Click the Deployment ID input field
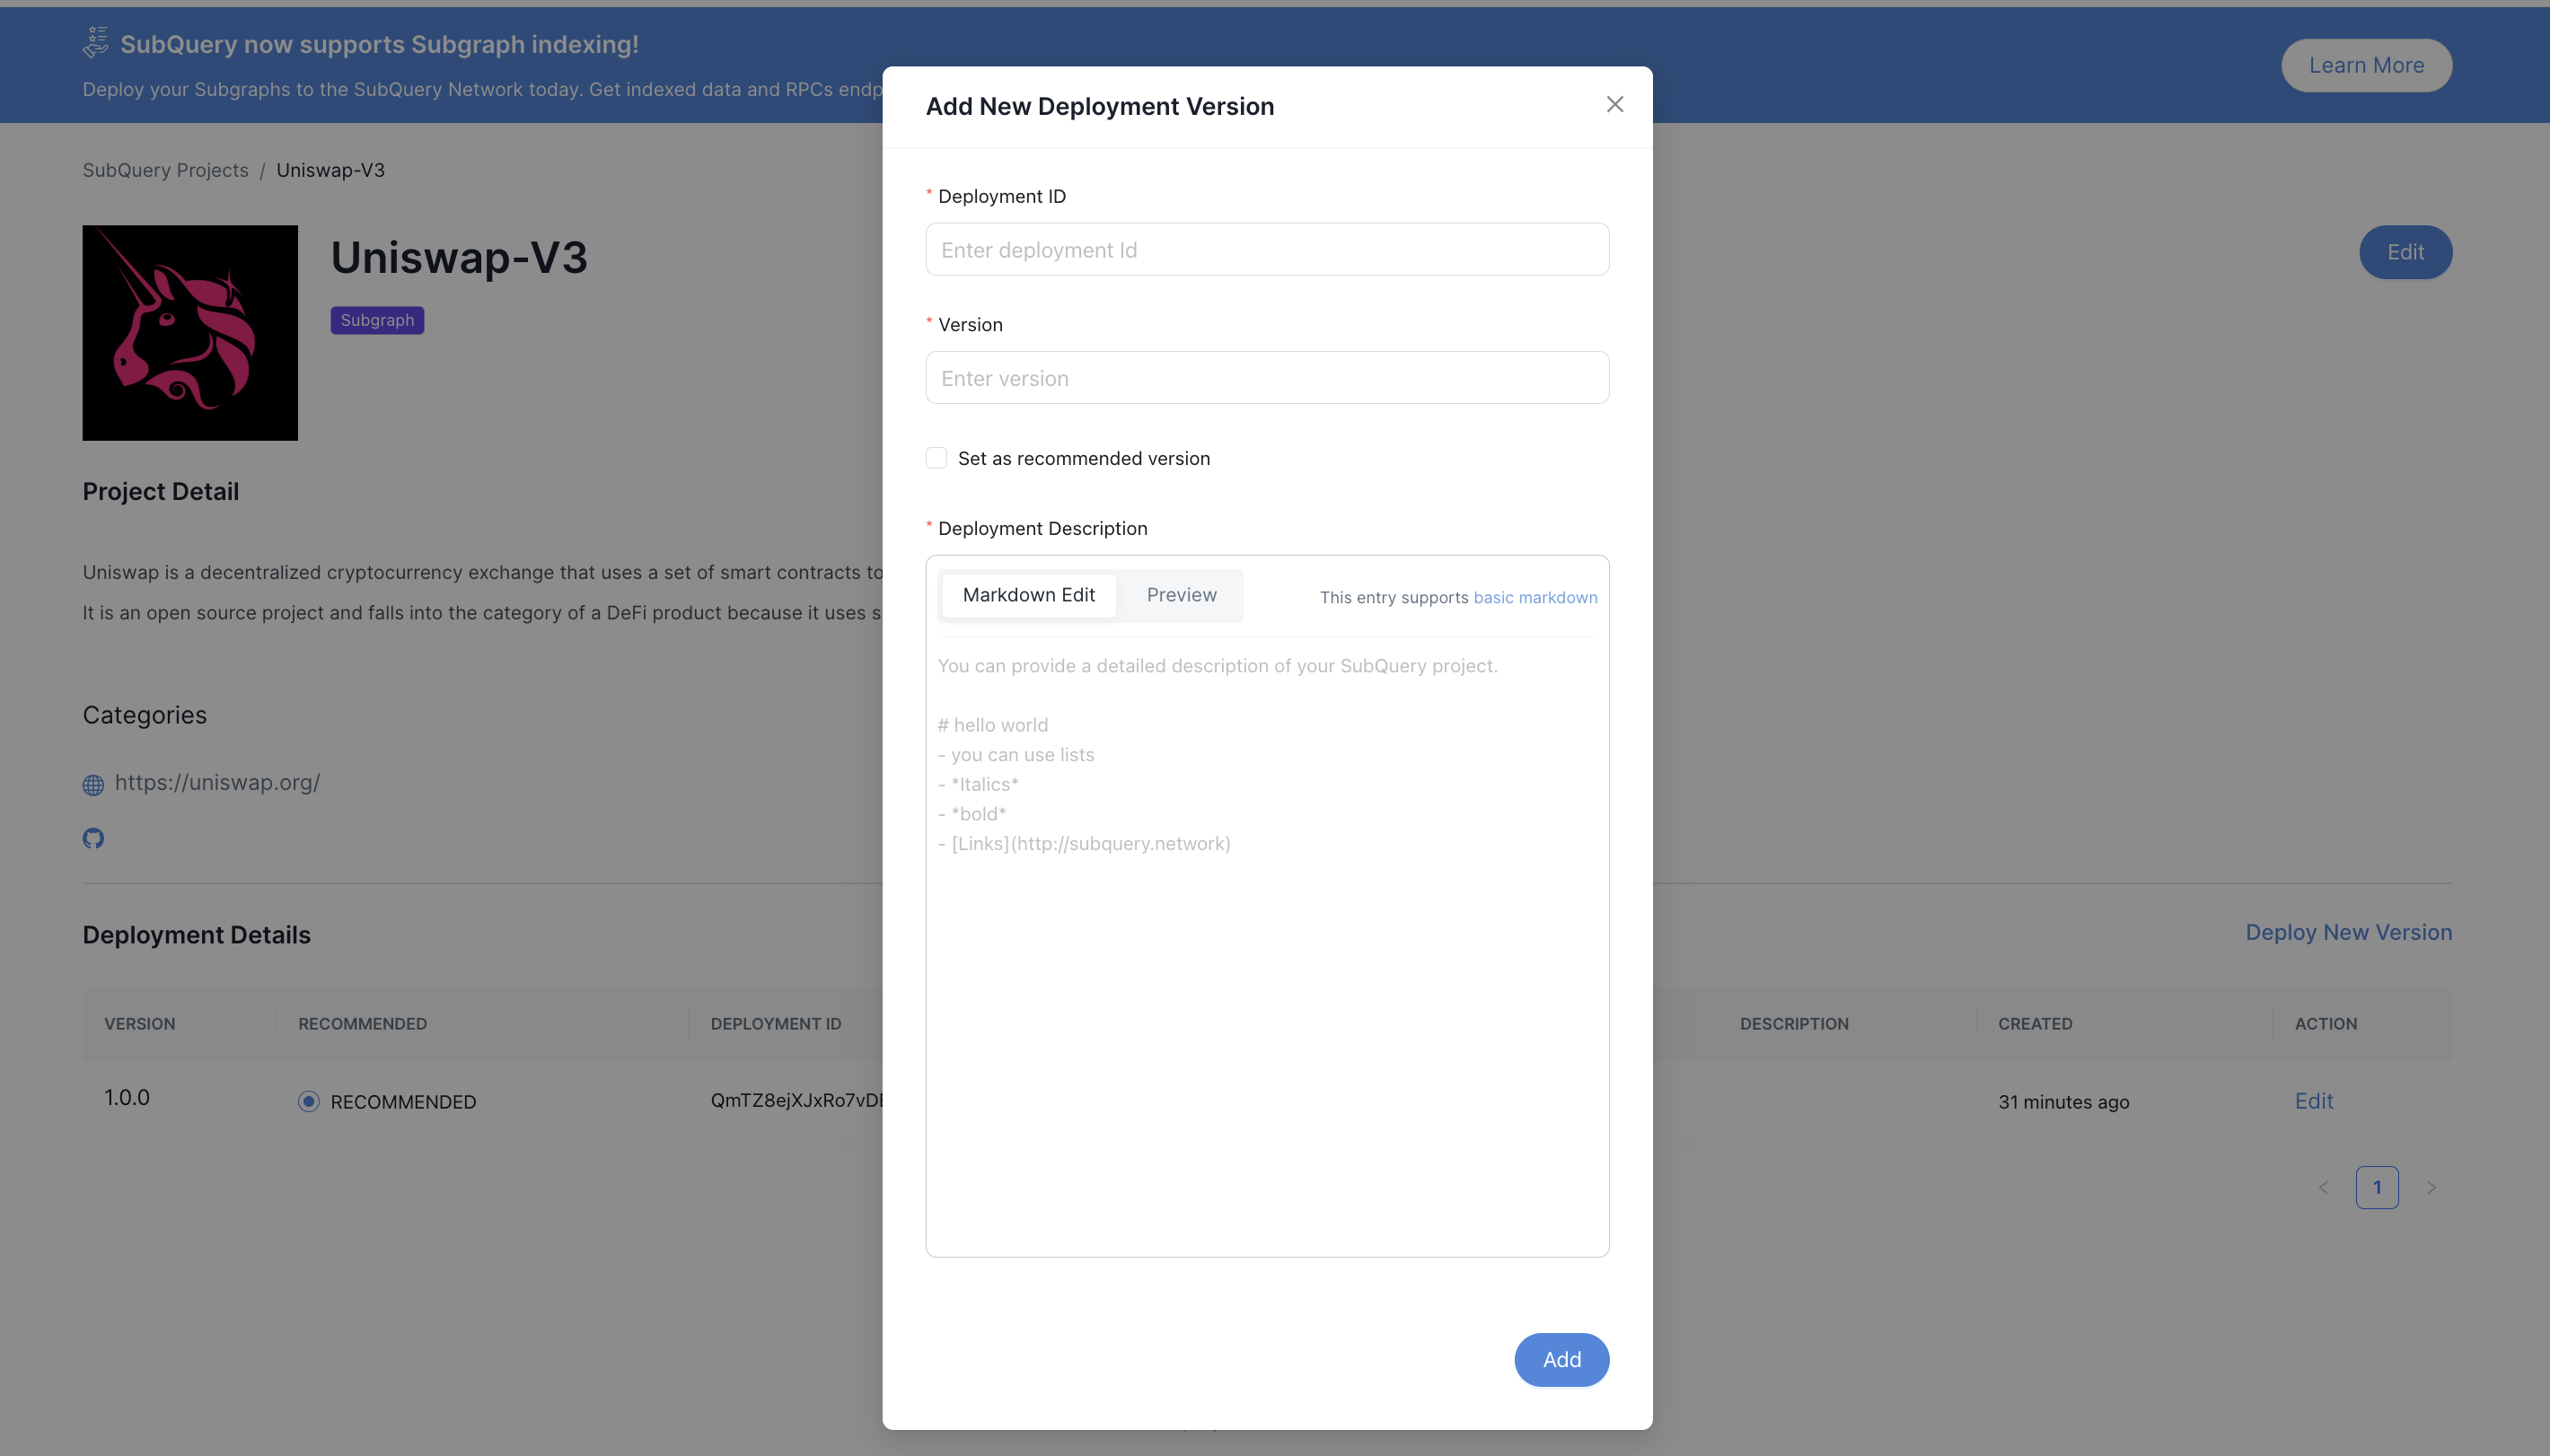 (1267, 249)
